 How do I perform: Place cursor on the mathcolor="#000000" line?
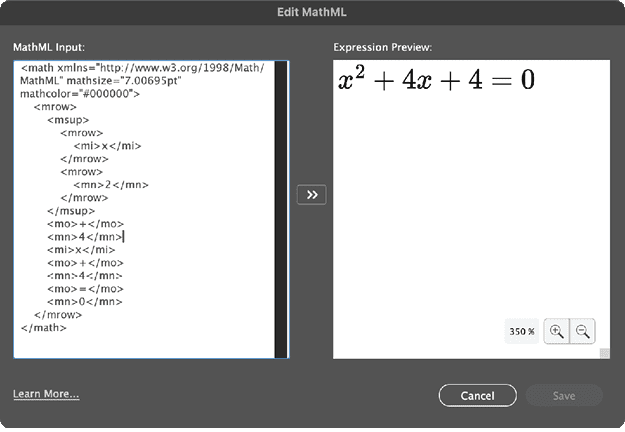(x=80, y=93)
